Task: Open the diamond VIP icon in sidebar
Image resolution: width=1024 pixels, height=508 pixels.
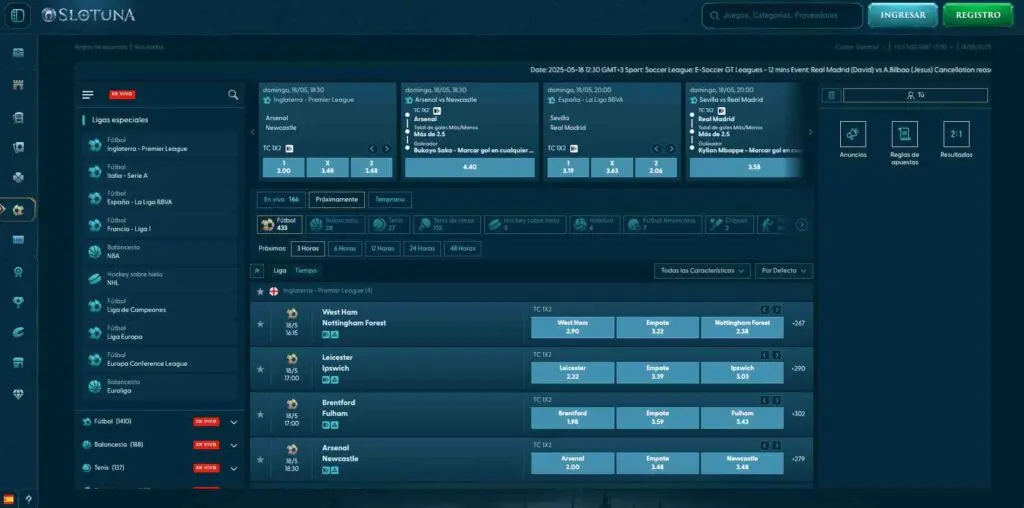Action: click(x=18, y=394)
